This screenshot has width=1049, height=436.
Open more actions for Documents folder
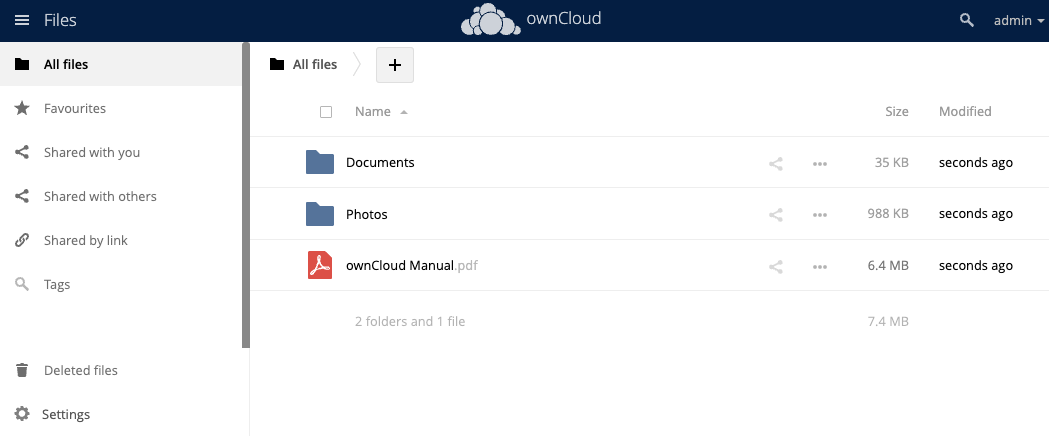coord(820,163)
